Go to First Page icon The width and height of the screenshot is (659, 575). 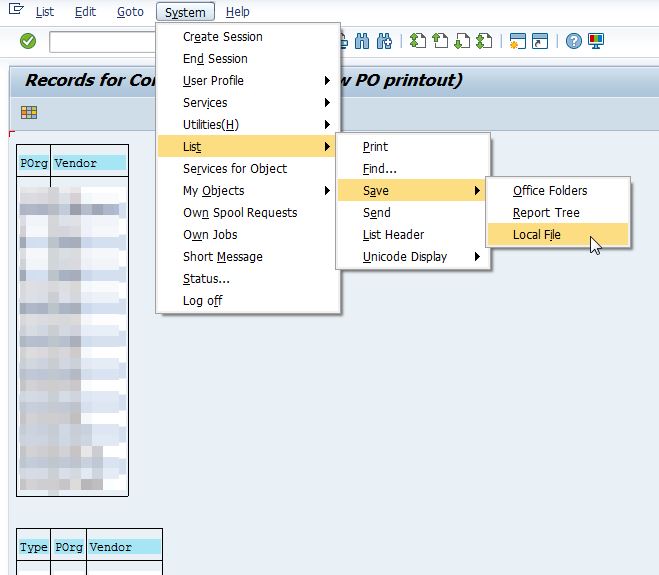[418, 41]
